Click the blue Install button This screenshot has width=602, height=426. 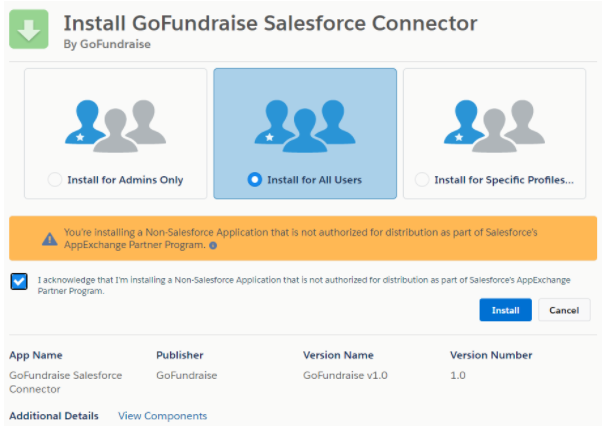505,310
